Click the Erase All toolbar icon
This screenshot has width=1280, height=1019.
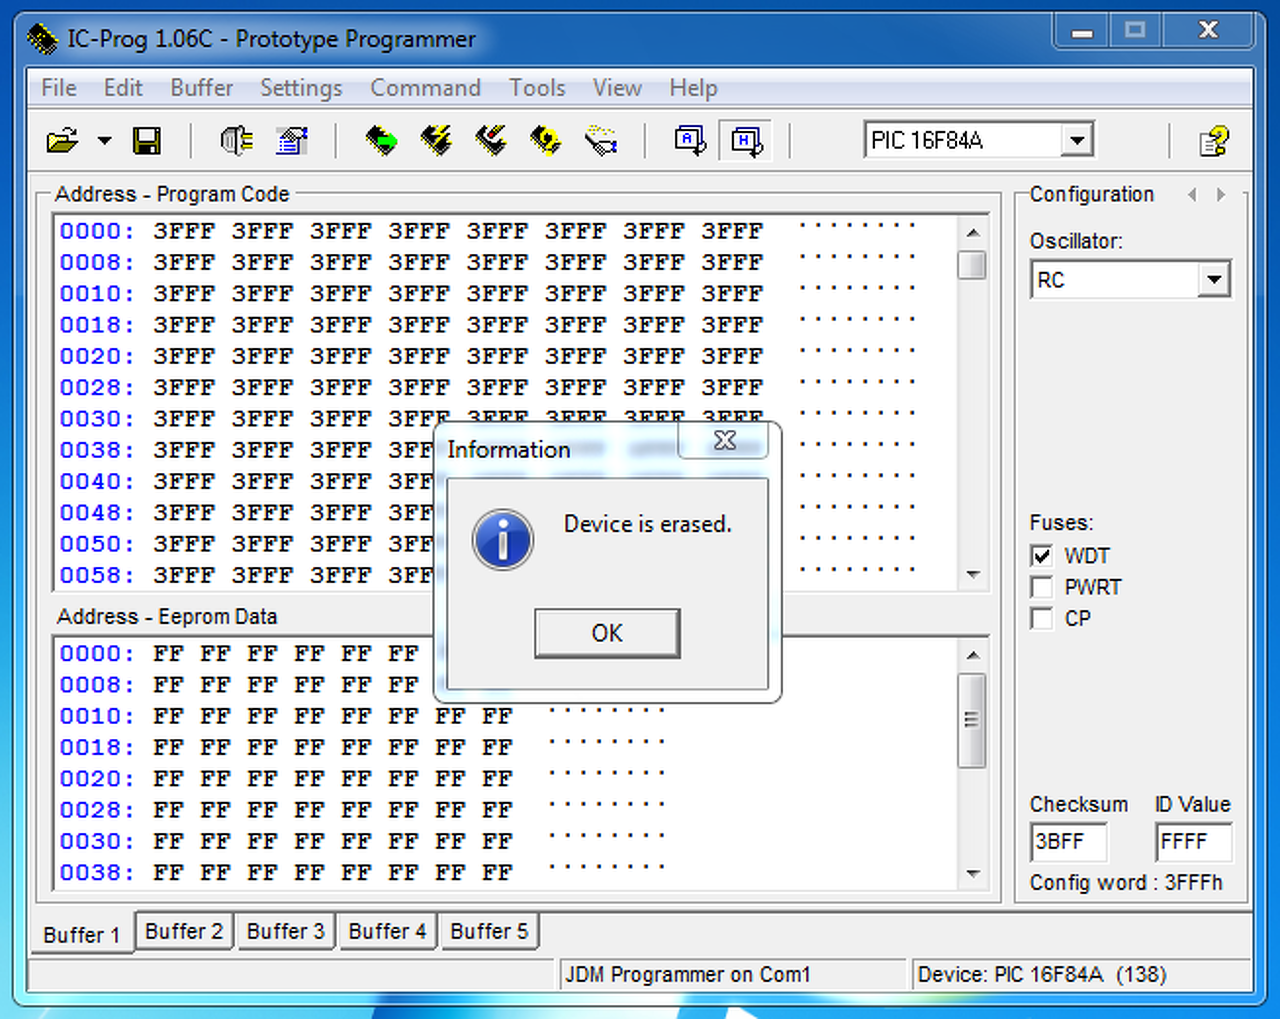coord(546,141)
